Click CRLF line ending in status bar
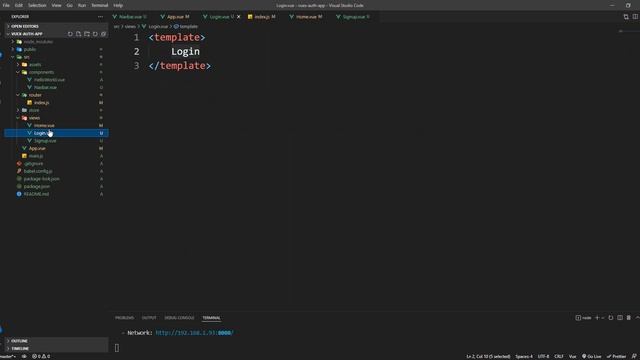The width and height of the screenshot is (640, 360). (559, 356)
